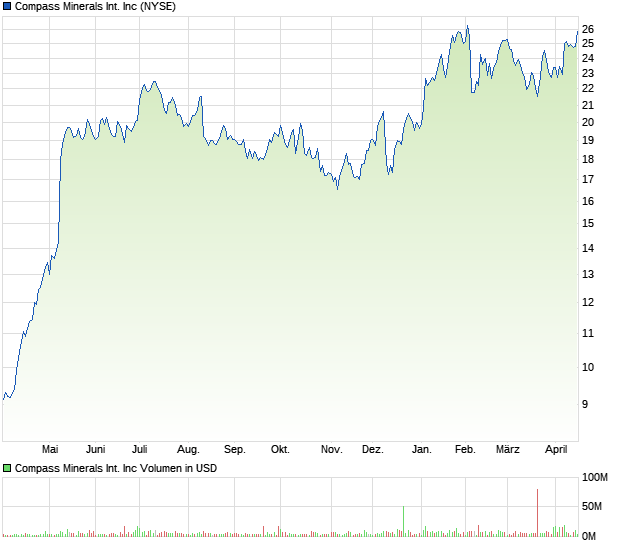Viewport: 620px width, 546px height.
Task: Click the Nov. month axis label
Action: [x=332, y=450]
